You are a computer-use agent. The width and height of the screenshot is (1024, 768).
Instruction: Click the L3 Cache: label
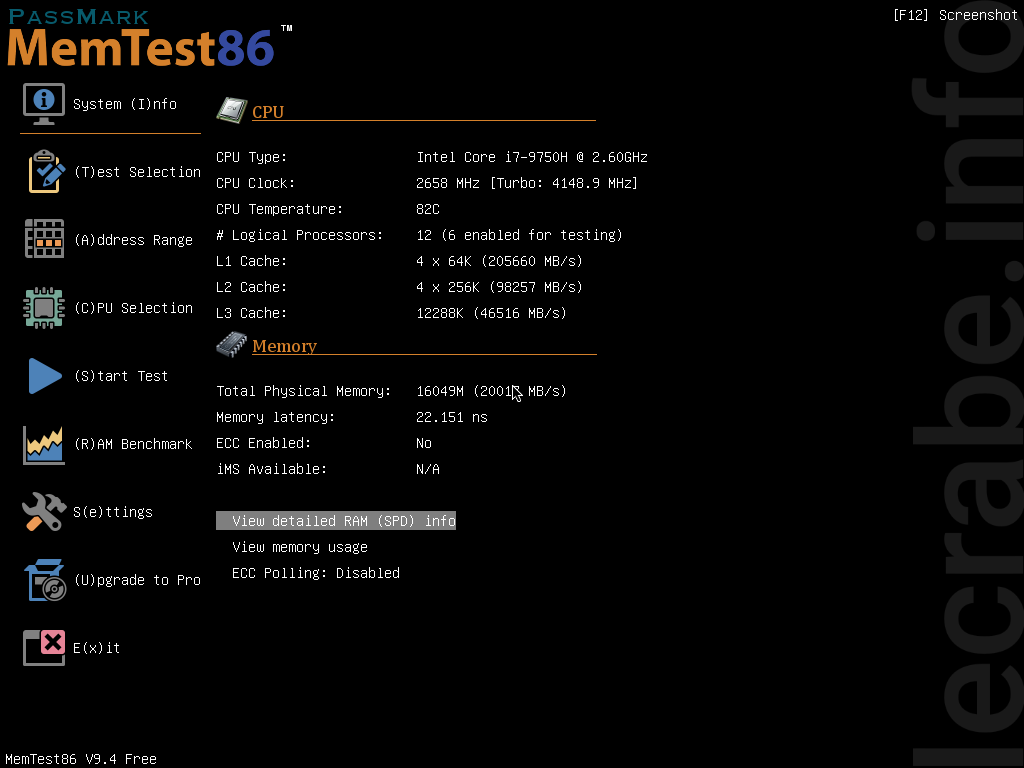tap(251, 313)
